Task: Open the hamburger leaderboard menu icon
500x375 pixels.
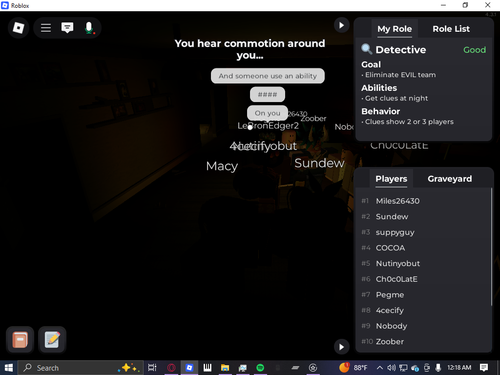Action: pos(46,28)
